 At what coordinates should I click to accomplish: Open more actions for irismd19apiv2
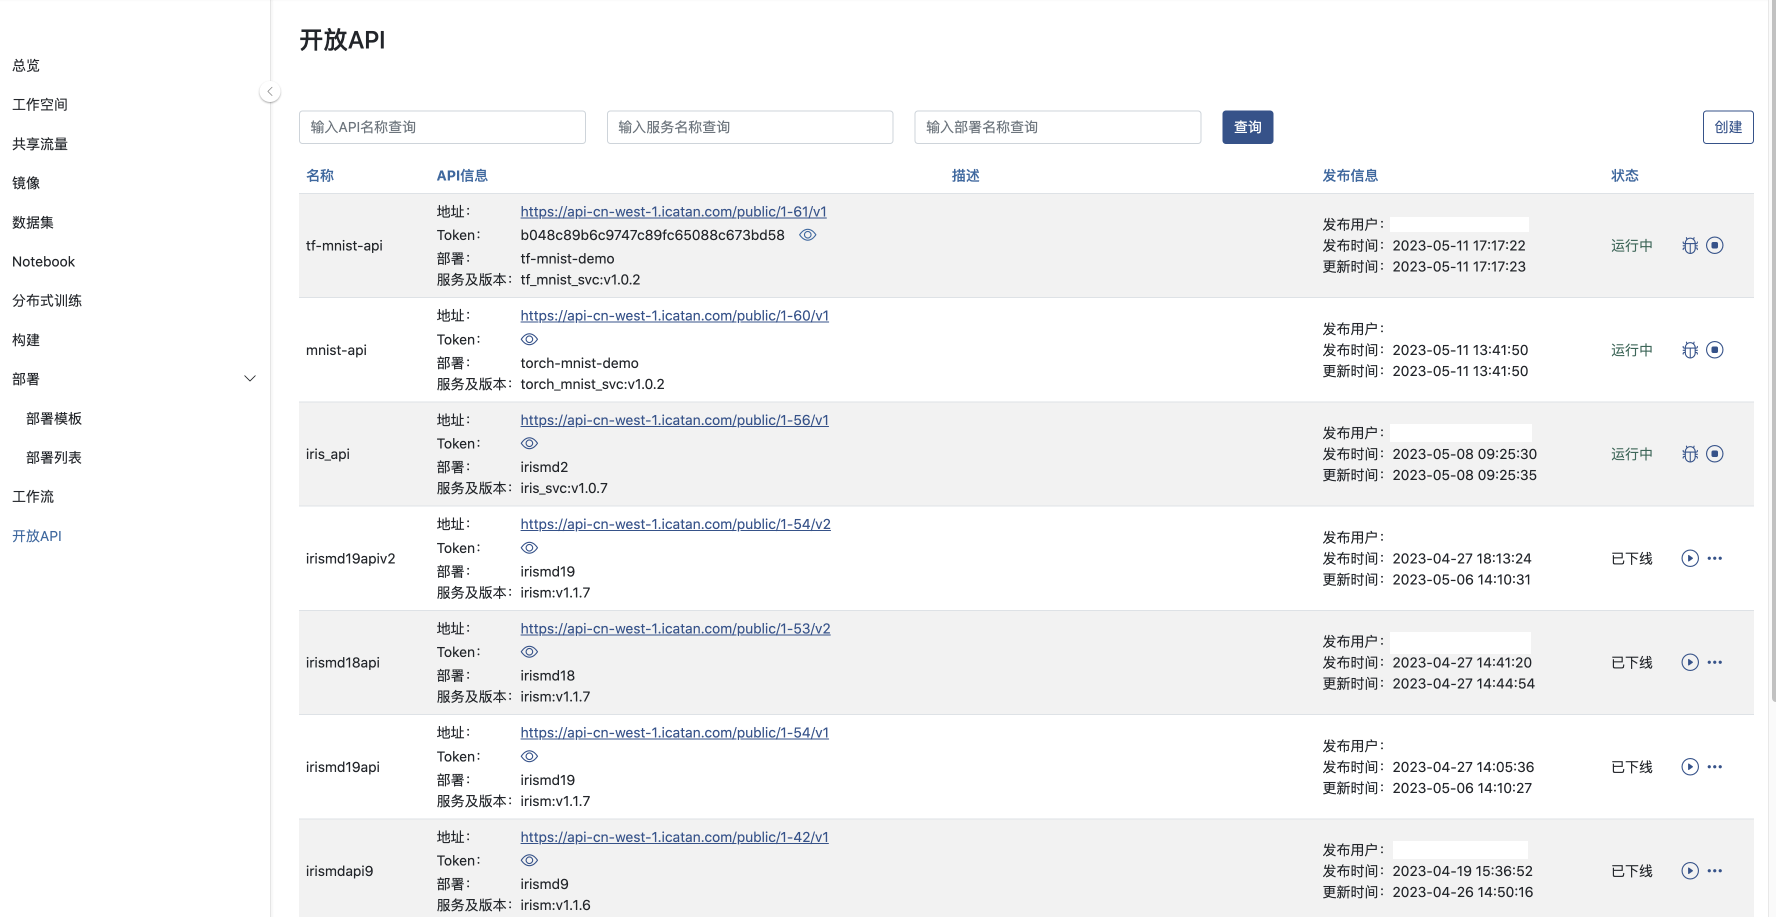(x=1715, y=559)
